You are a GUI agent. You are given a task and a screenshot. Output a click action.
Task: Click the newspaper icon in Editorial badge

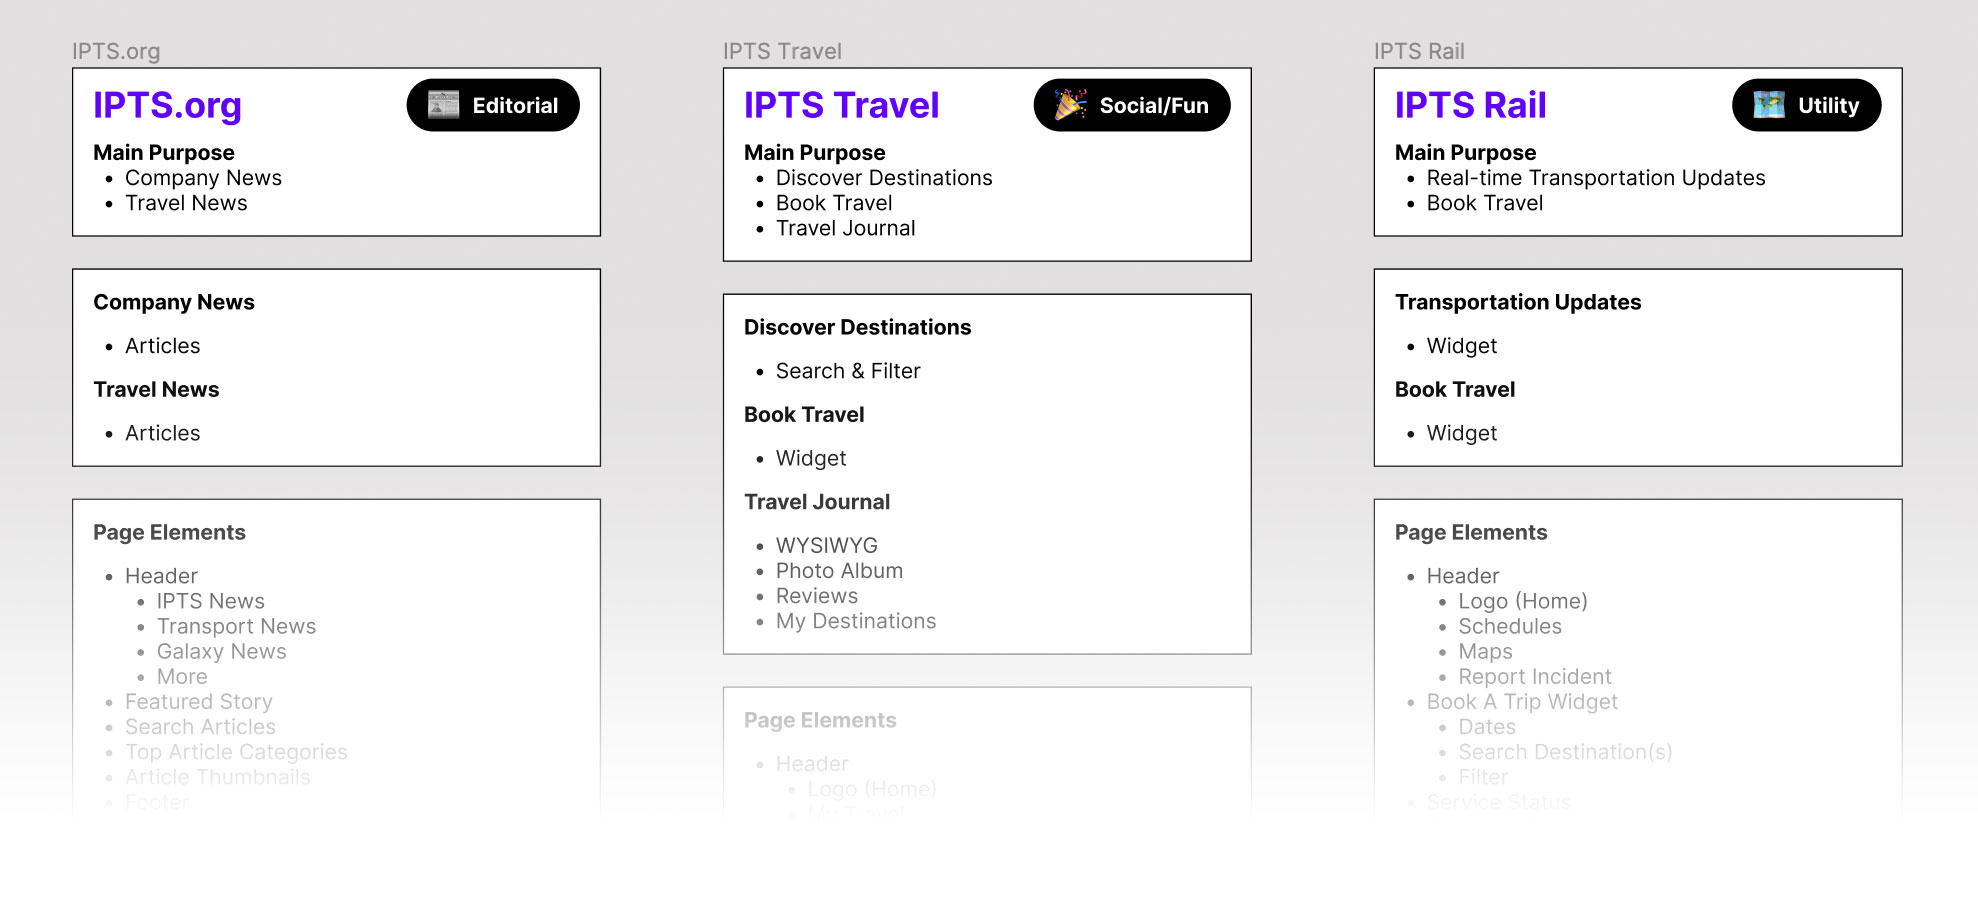click(x=443, y=105)
